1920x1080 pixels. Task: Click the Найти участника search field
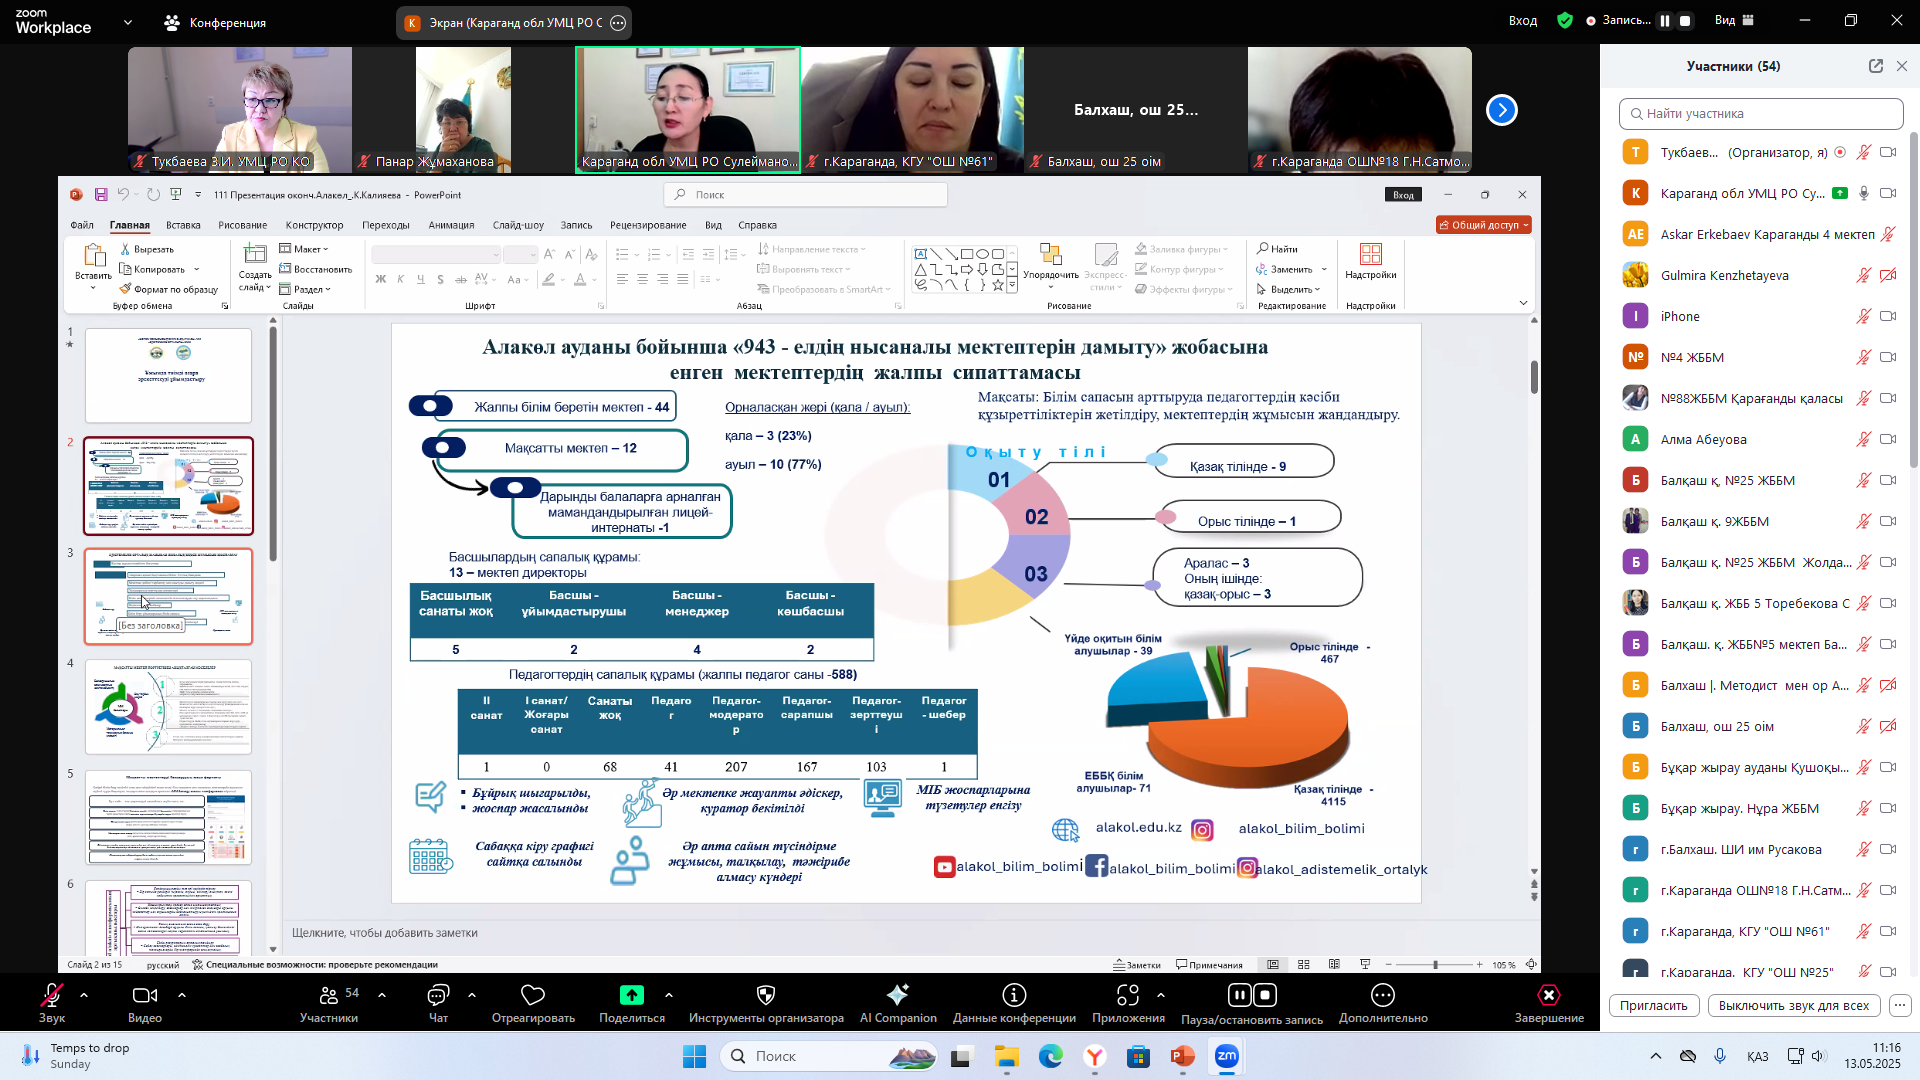tap(1760, 113)
